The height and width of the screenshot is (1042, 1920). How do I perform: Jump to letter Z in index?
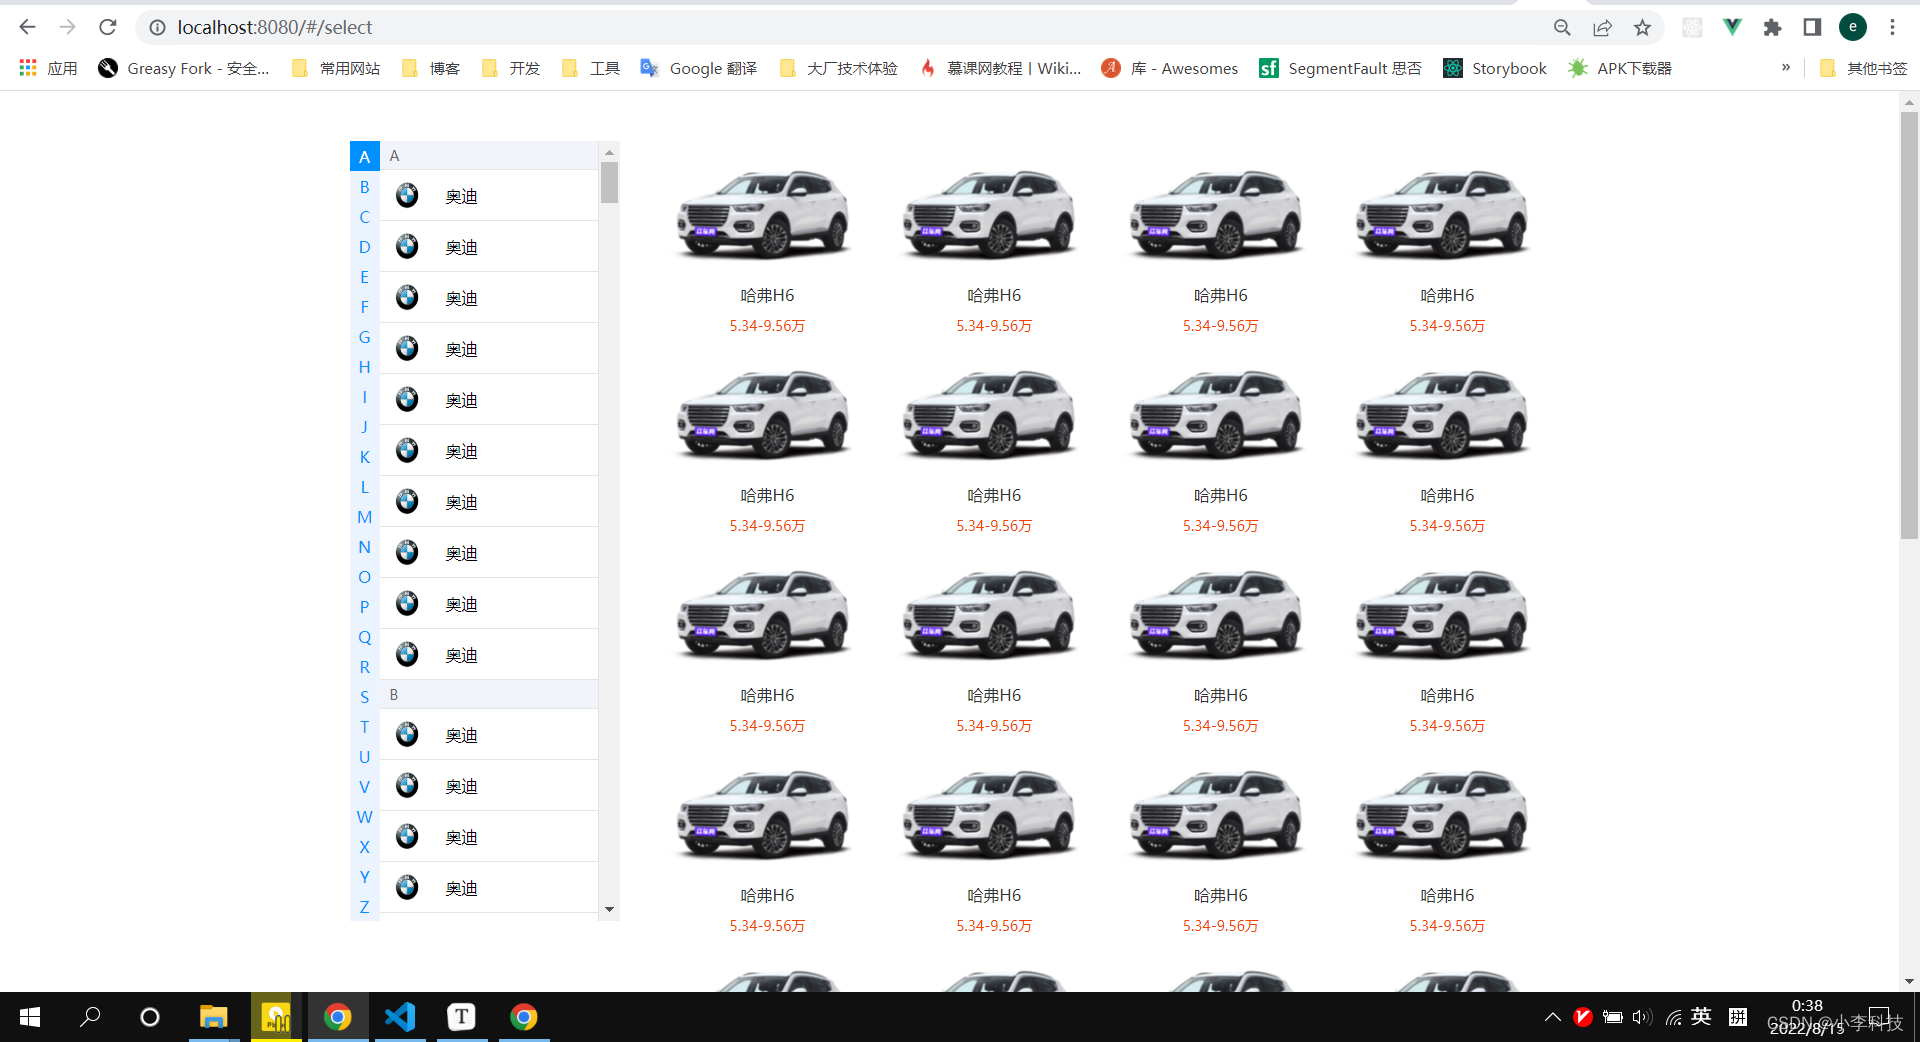tap(365, 907)
